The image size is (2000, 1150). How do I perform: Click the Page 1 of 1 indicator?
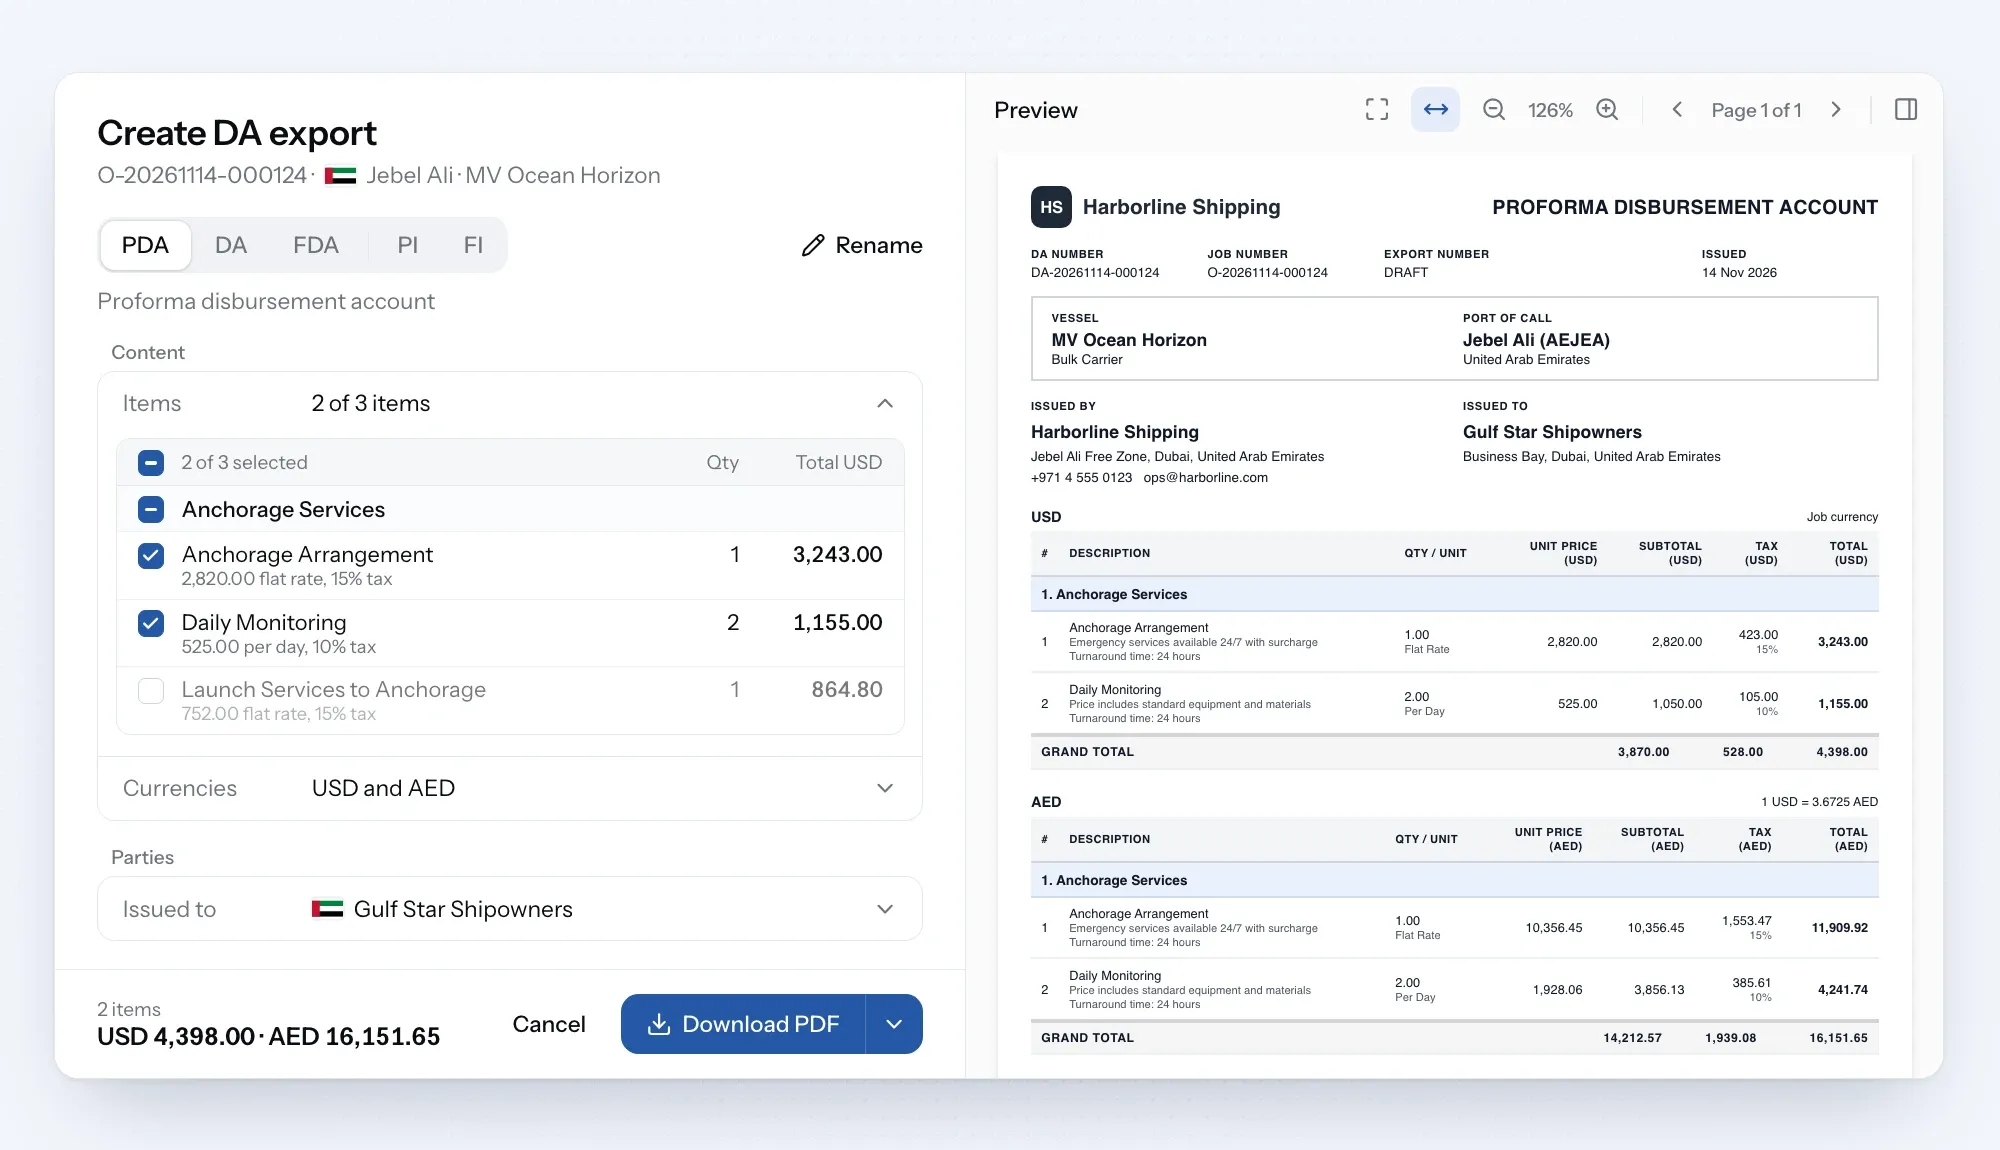1756,110
